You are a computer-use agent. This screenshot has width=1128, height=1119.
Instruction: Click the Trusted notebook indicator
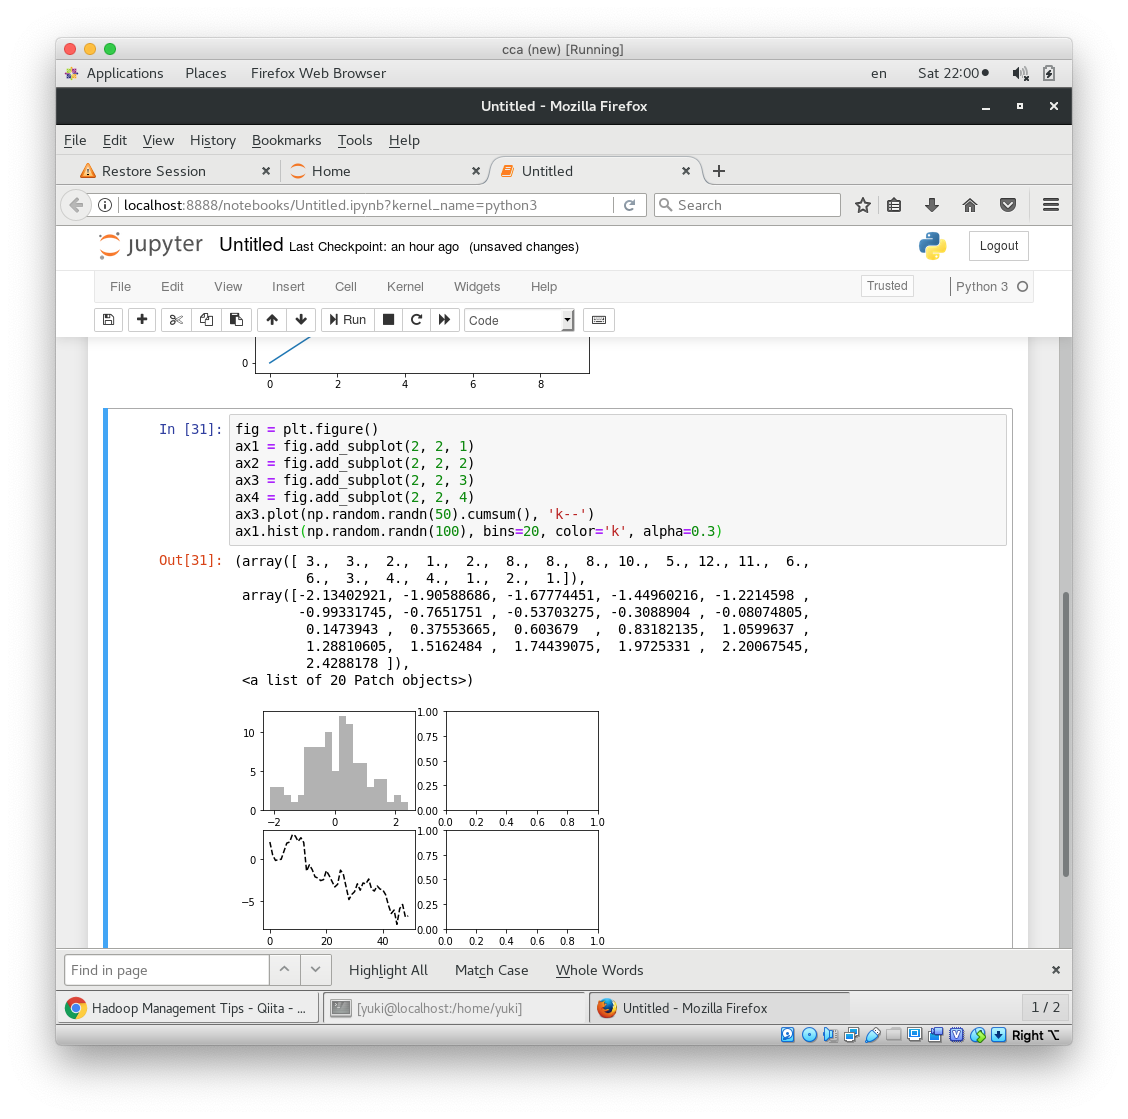887,286
